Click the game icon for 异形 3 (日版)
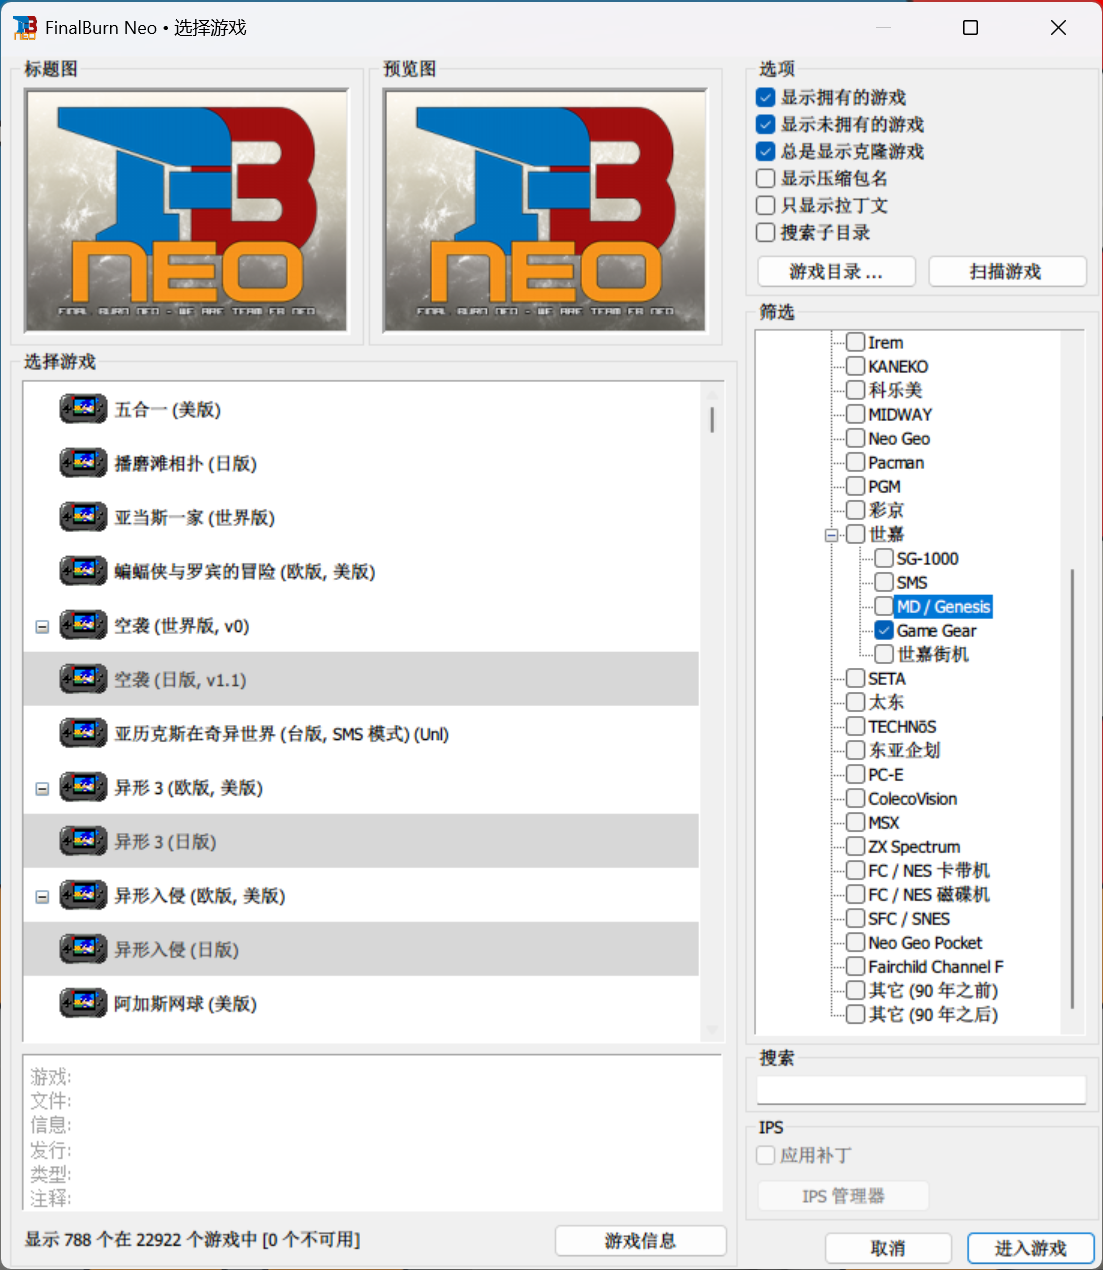The height and width of the screenshot is (1270, 1103). (83, 841)
